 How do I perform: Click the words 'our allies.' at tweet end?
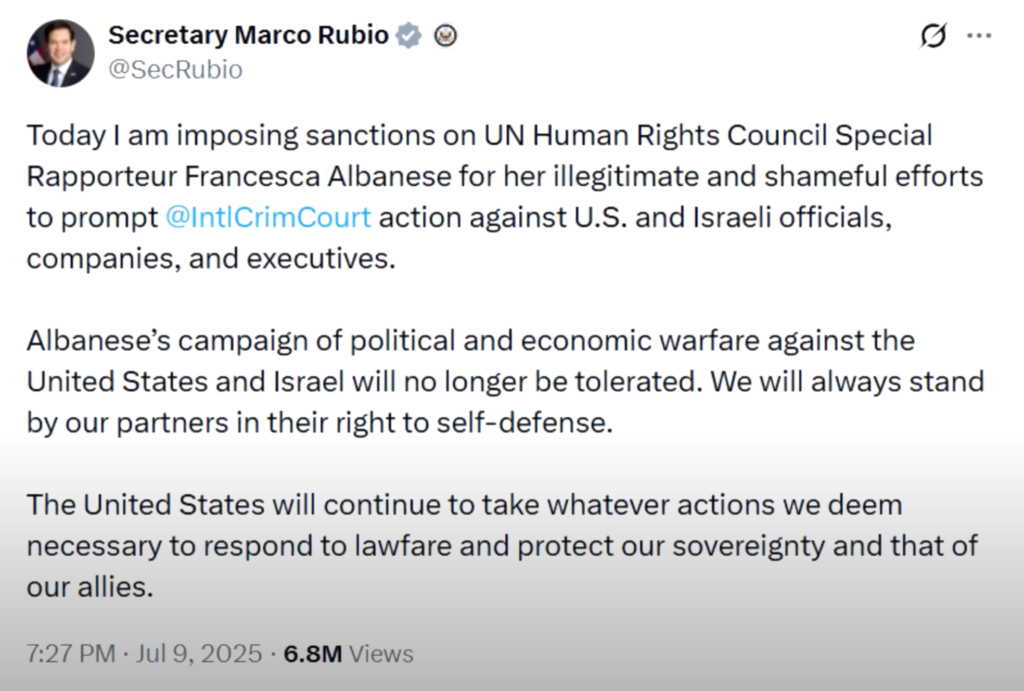click(x=90, y=587)
